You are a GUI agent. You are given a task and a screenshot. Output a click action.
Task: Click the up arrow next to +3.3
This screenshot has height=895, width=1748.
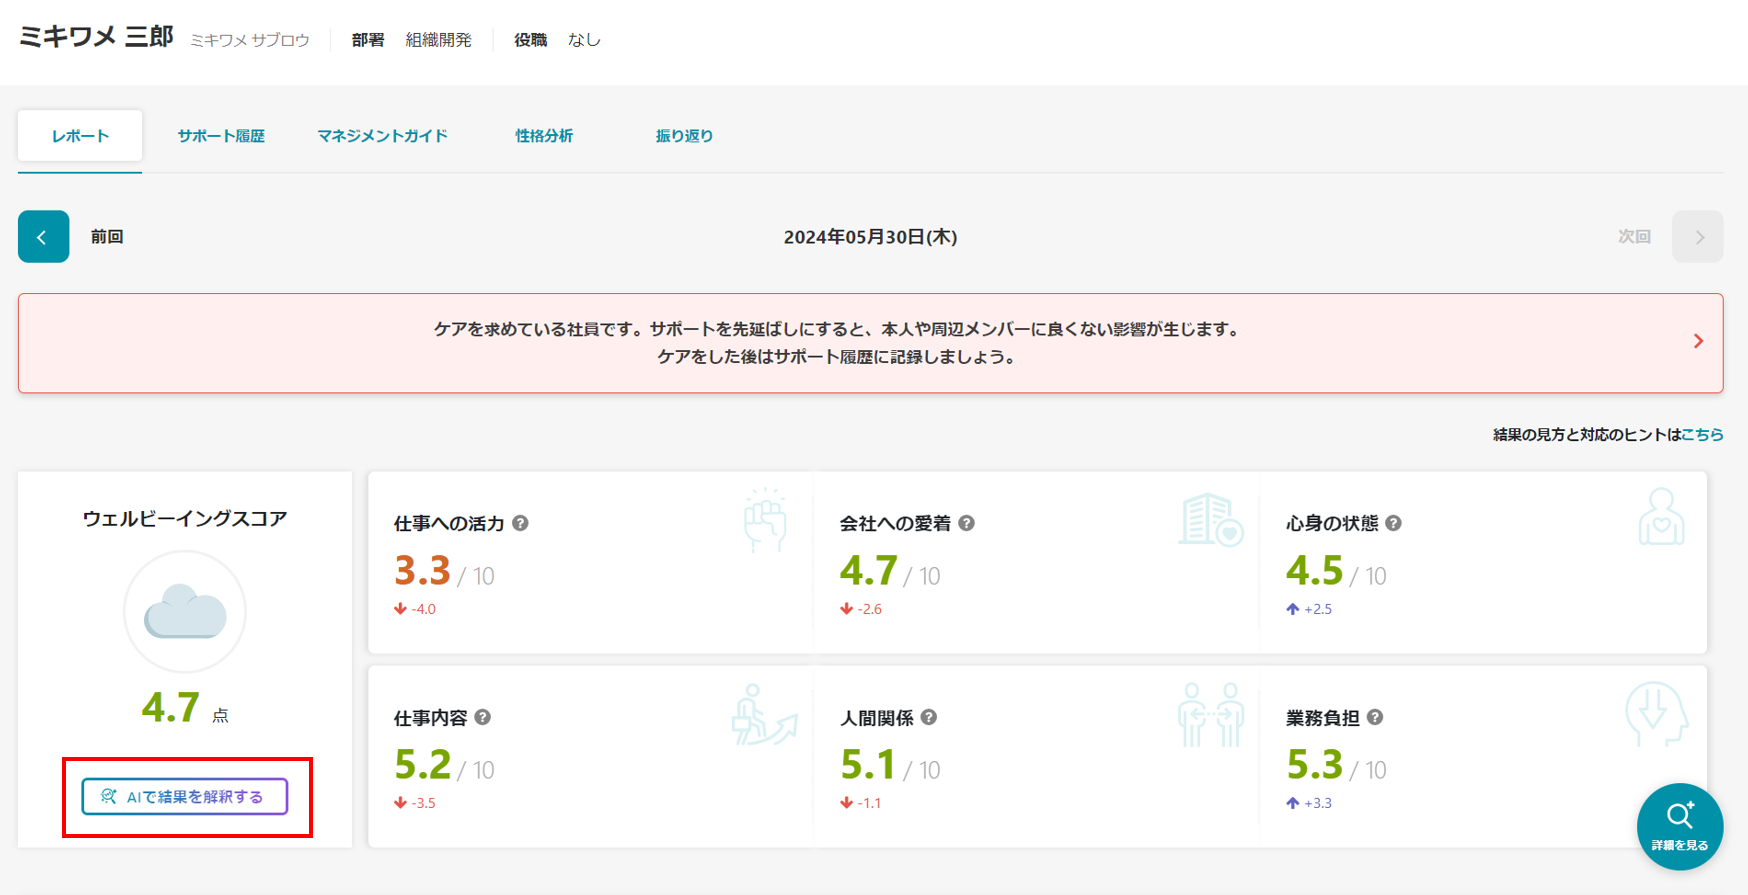point(1292,803)
